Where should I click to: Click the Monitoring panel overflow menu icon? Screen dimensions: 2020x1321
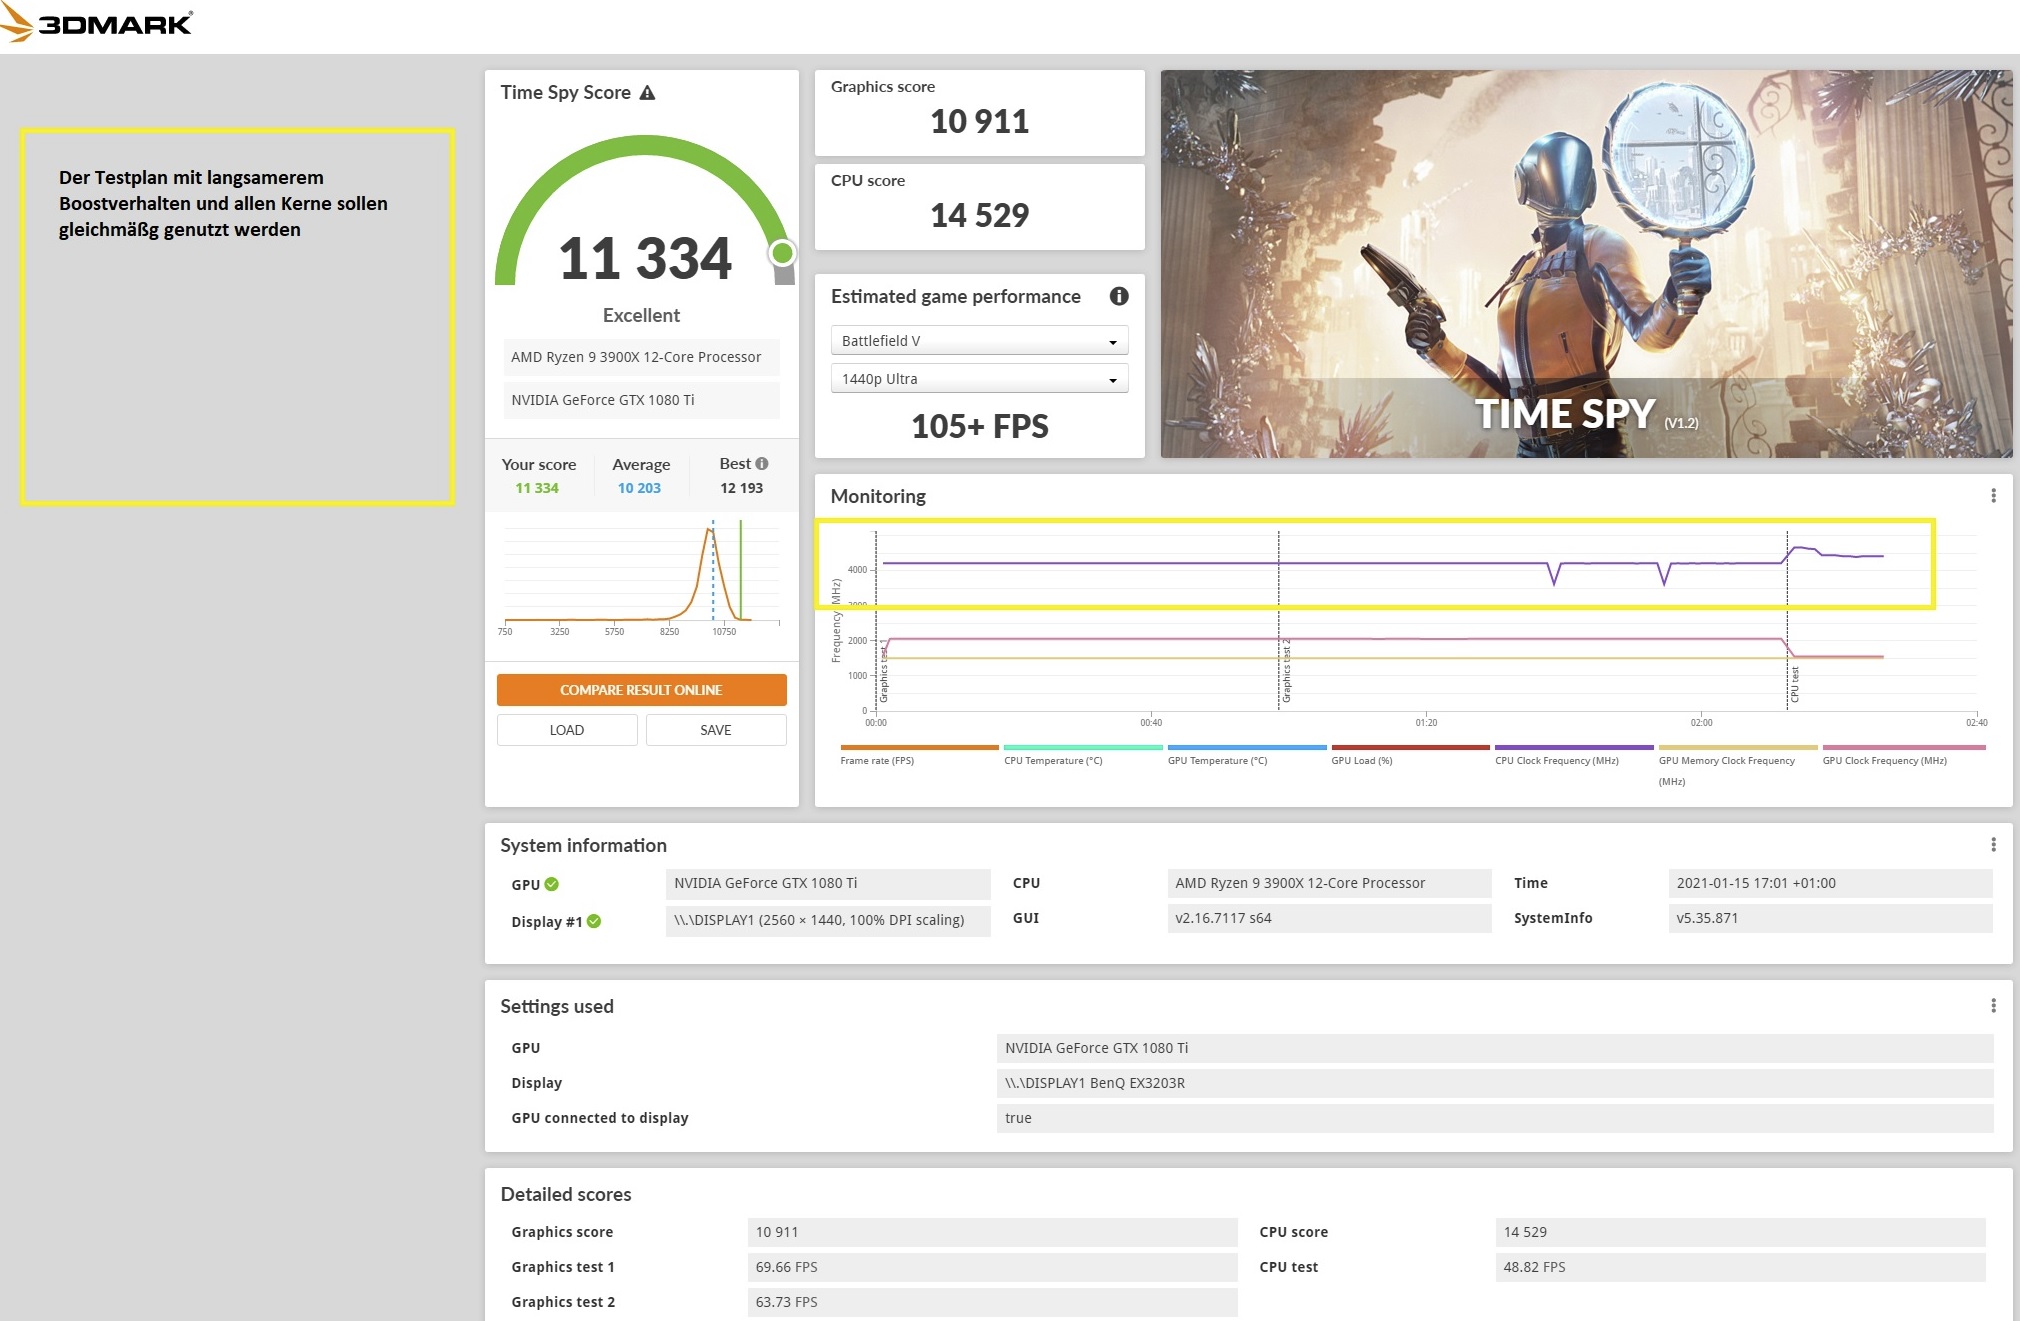1993,495
